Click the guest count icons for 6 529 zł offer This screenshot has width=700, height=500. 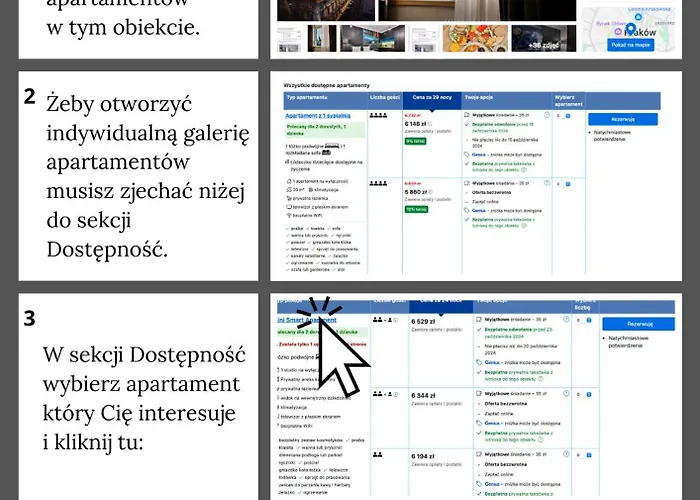click(x=384, y=320)
